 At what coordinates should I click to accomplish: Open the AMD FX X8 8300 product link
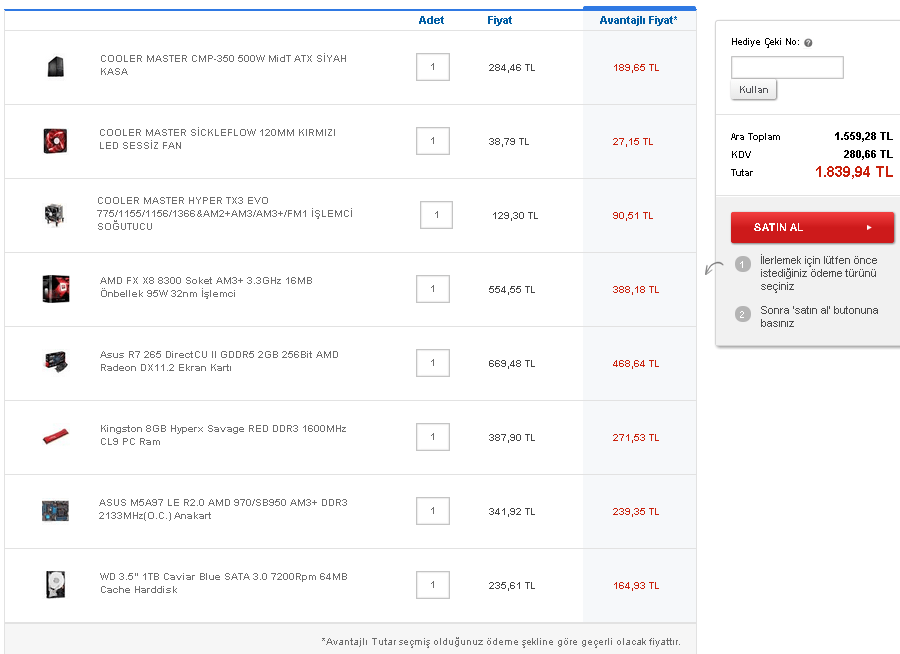206,287
